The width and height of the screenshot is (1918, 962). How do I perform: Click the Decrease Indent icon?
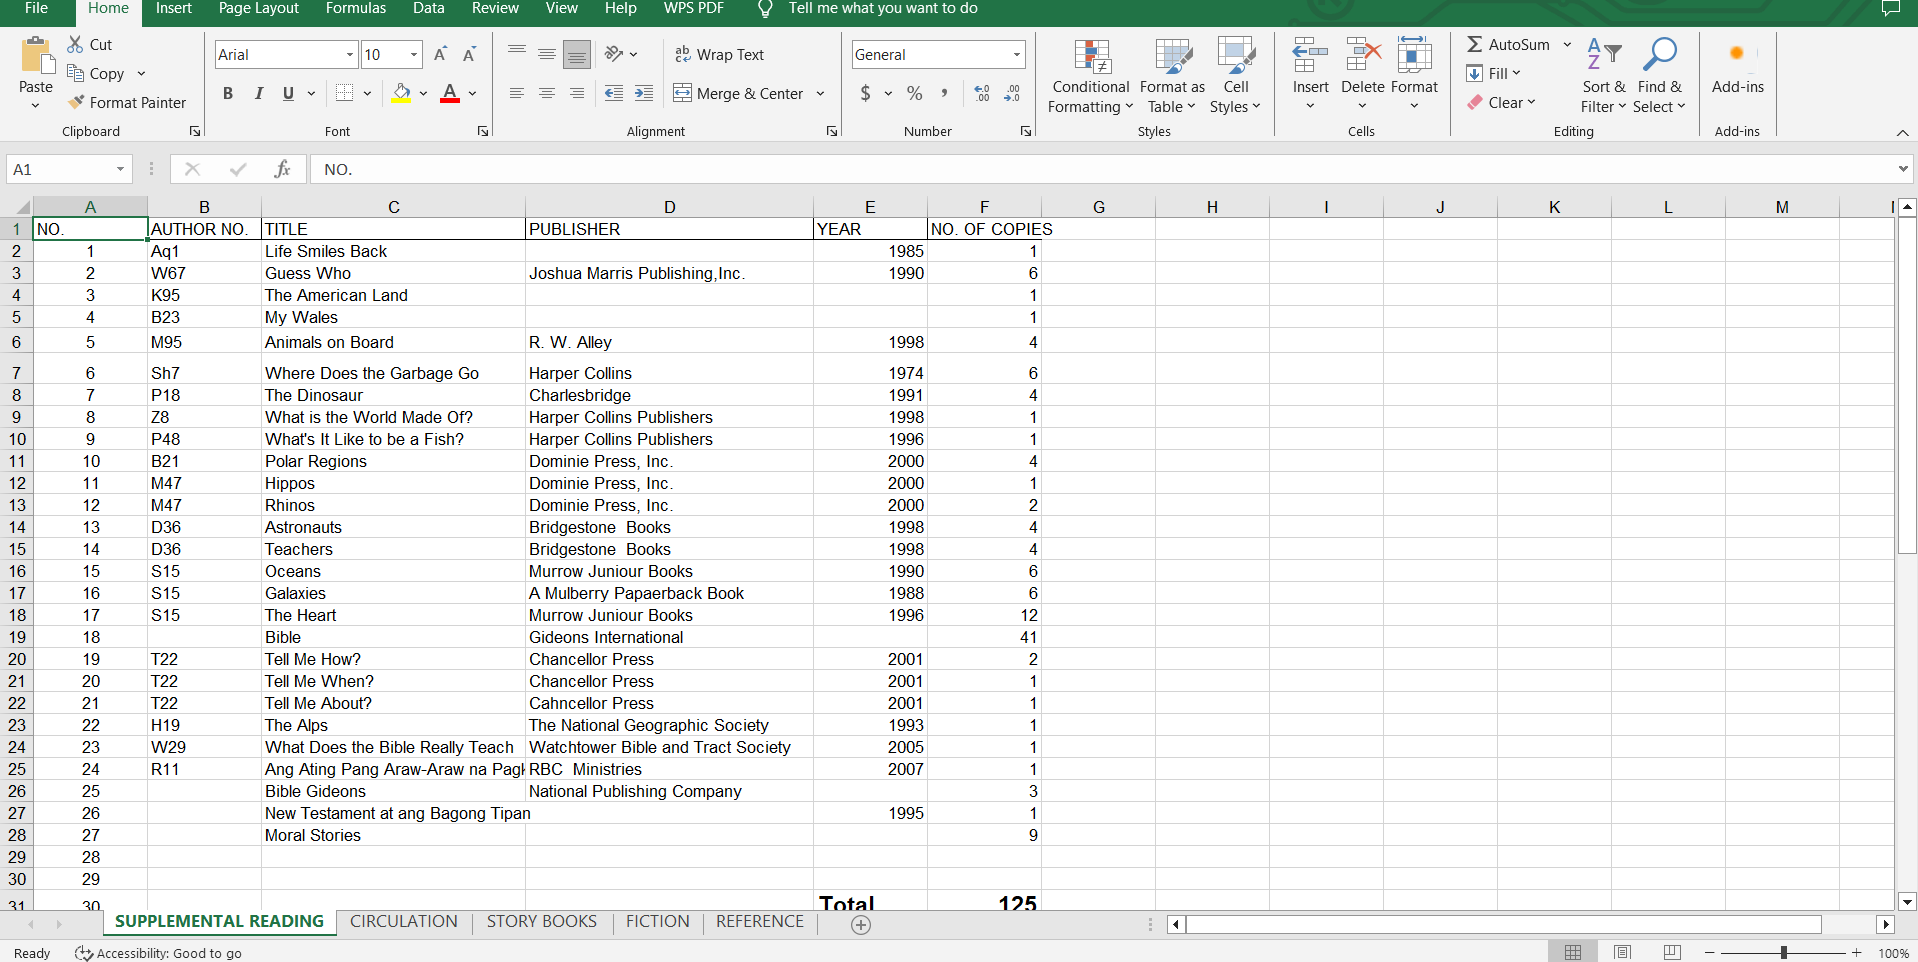pyautogui.click(x=614, y=93)
